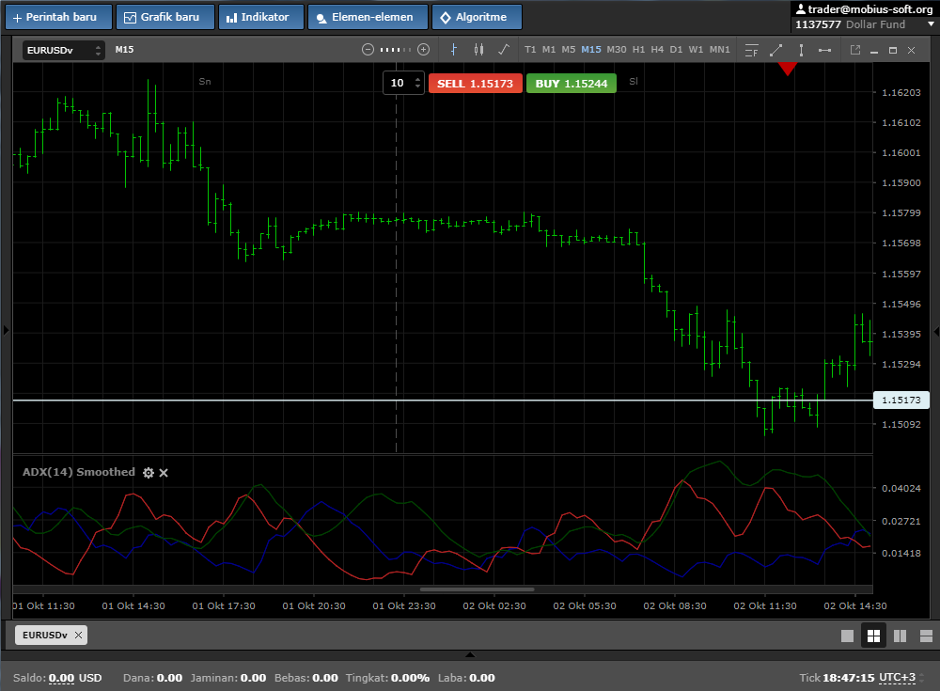Select the vertical split layout

click(x=899, y=635)
